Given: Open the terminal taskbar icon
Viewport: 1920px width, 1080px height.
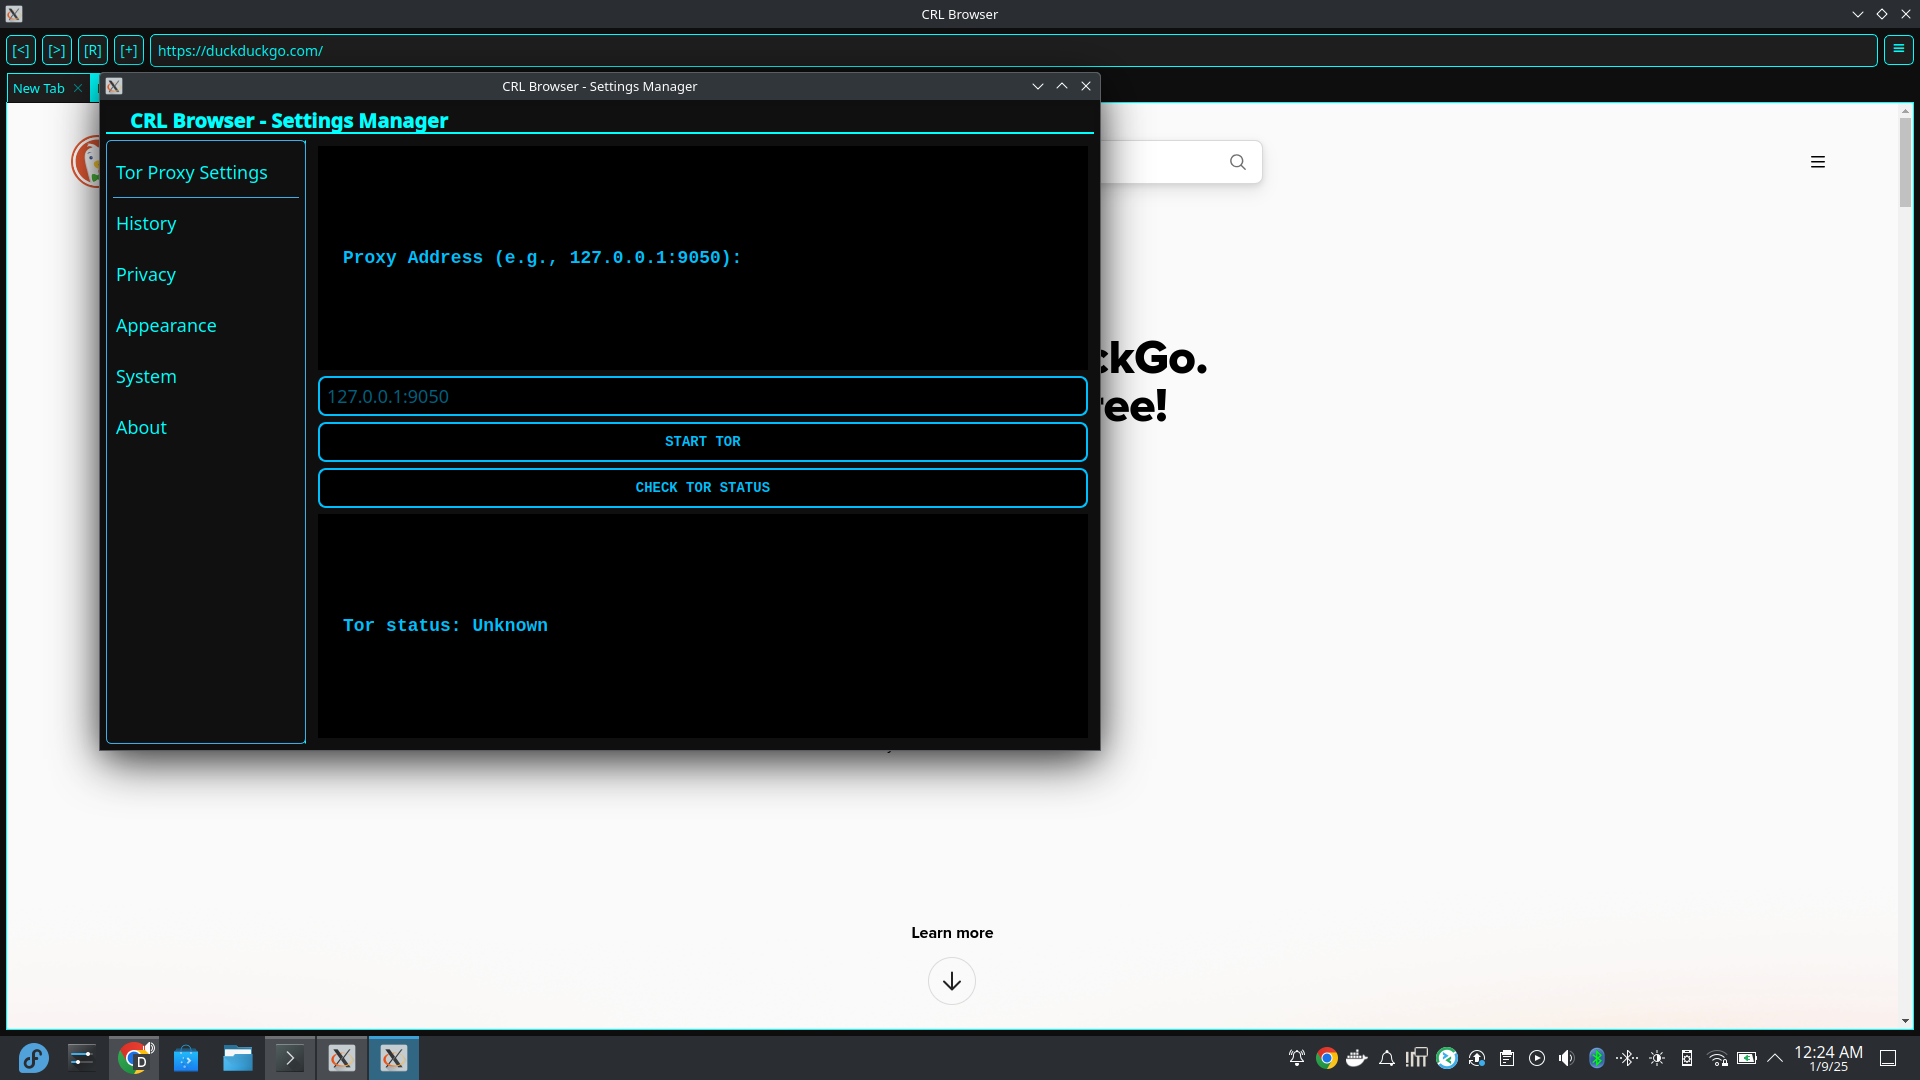Looking at the screenshot, I should 290,1058.
